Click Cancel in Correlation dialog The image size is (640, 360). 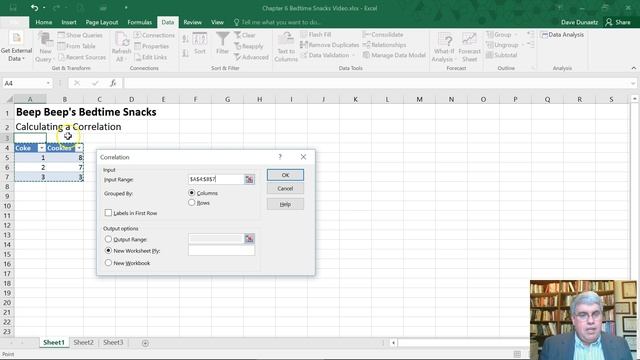click(x=285, y=189)
